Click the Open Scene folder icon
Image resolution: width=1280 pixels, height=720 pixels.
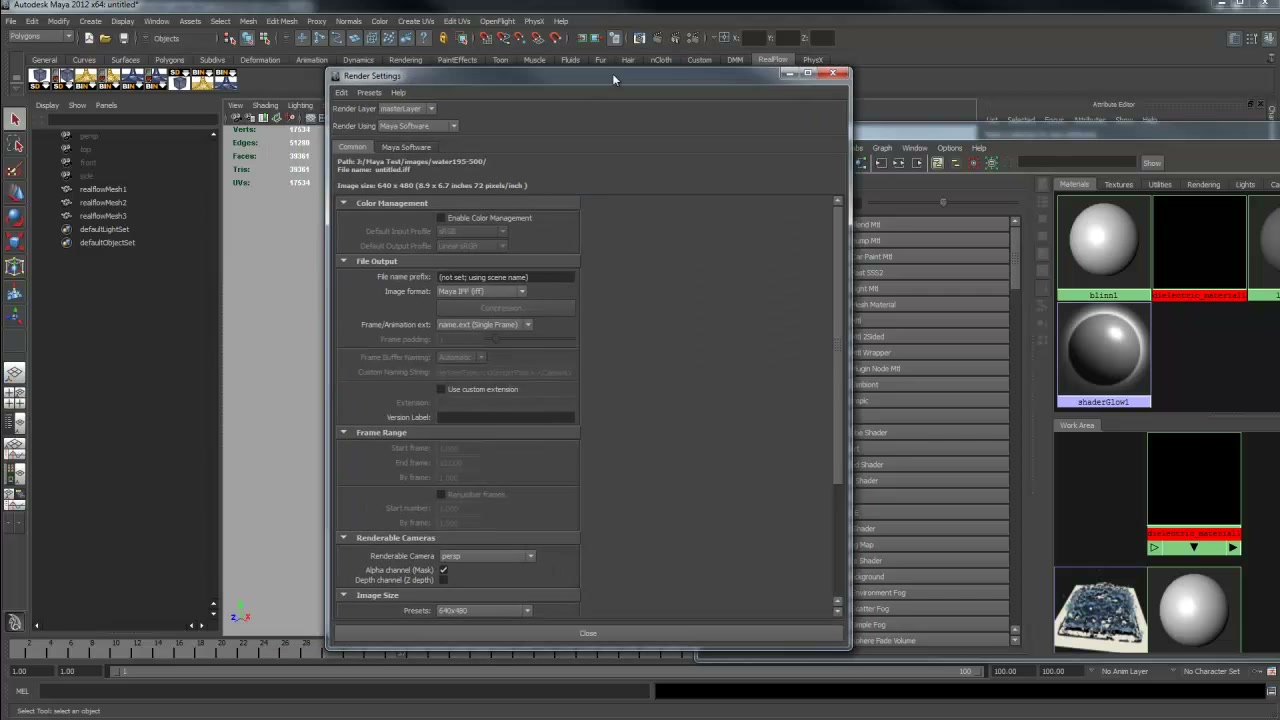(x=105, y=38)
